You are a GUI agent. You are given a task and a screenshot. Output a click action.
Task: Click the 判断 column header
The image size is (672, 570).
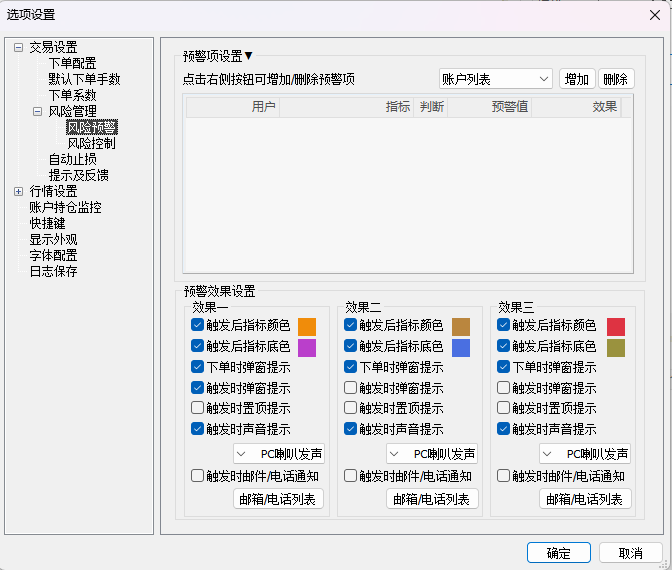pos(431,107)
